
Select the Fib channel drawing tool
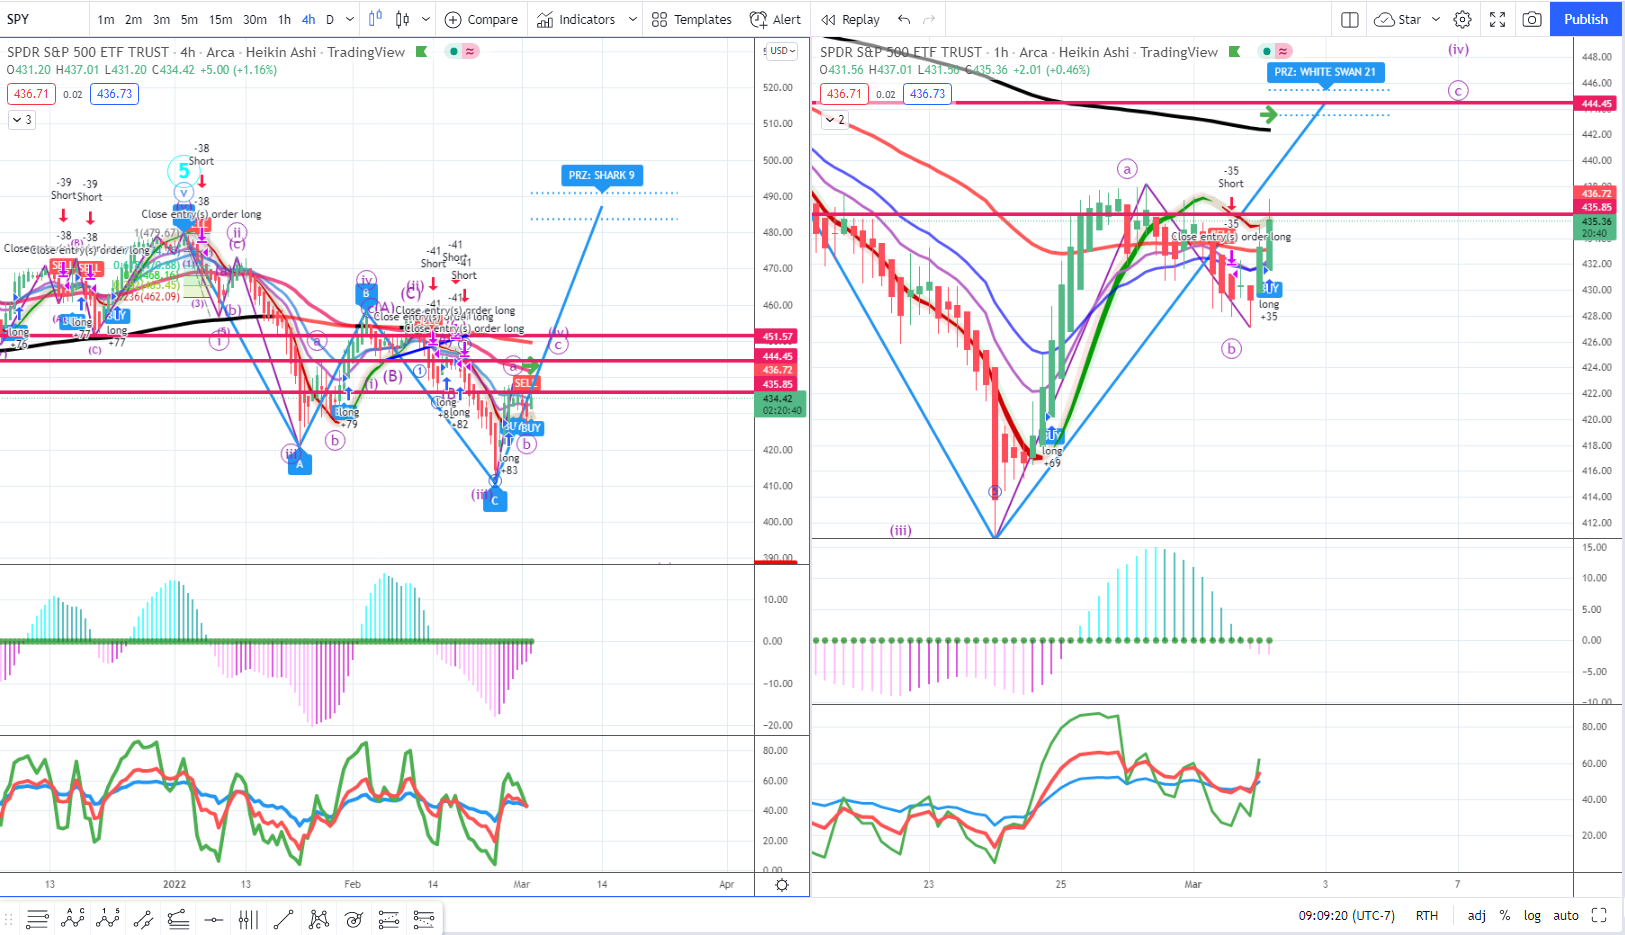[x=388, y=918]
